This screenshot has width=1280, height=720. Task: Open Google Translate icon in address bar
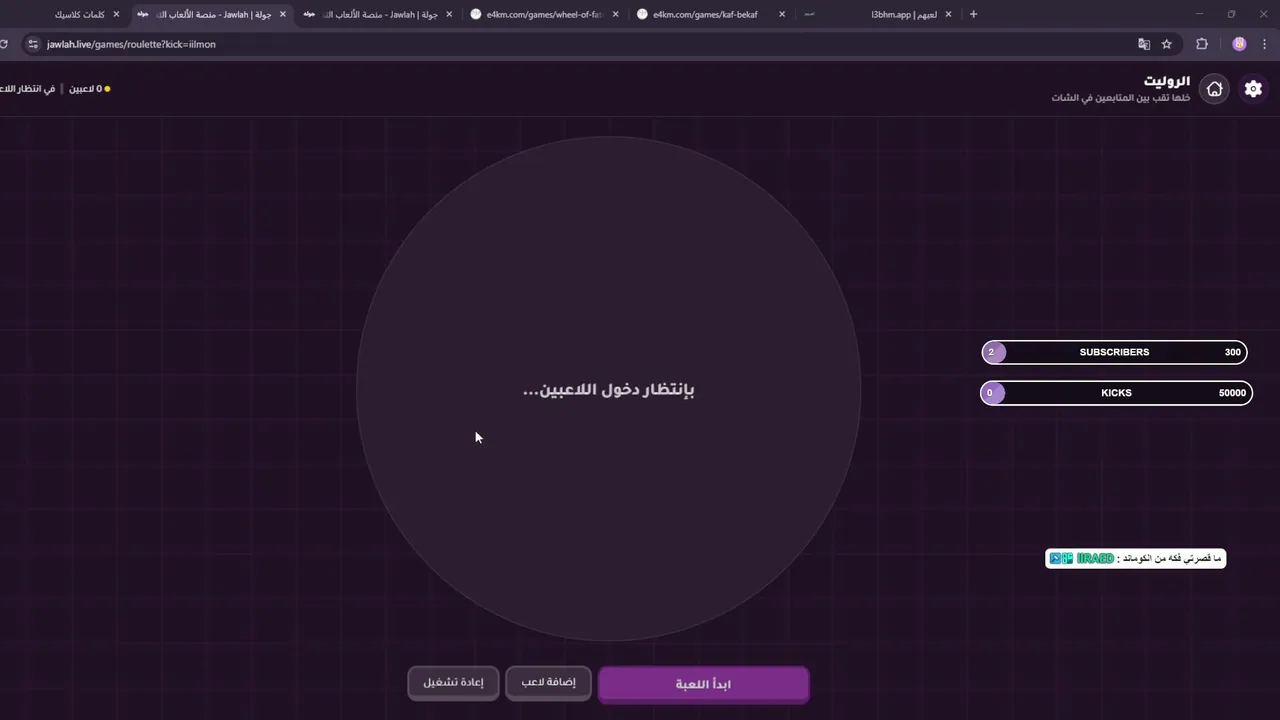click(x=1144, y=44)
